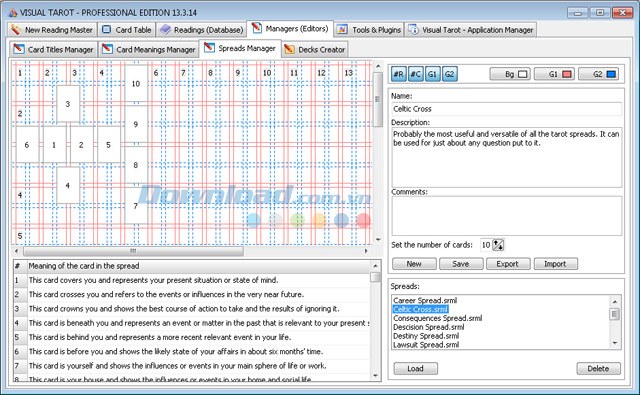The width and height of the screenshot is (640, 395).
Task: Delete the selected spread
Action: [x=598, y=368]
